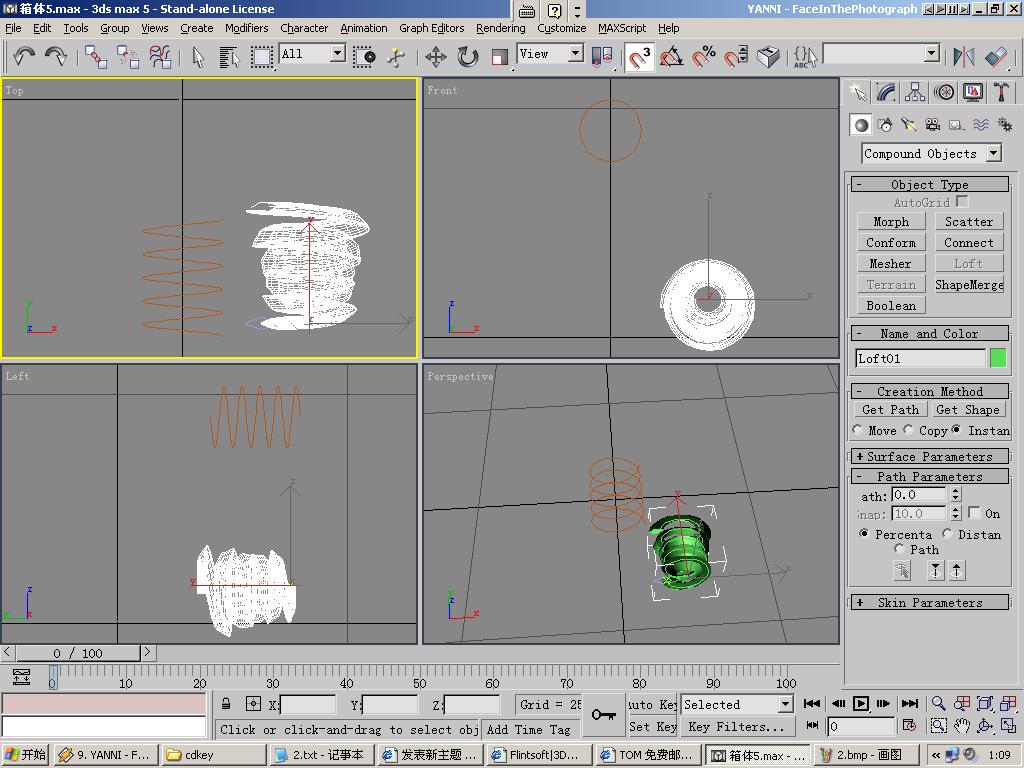Select the Lights category icon
Screen dimensions: 1024x768
click(x=908, y=125)
